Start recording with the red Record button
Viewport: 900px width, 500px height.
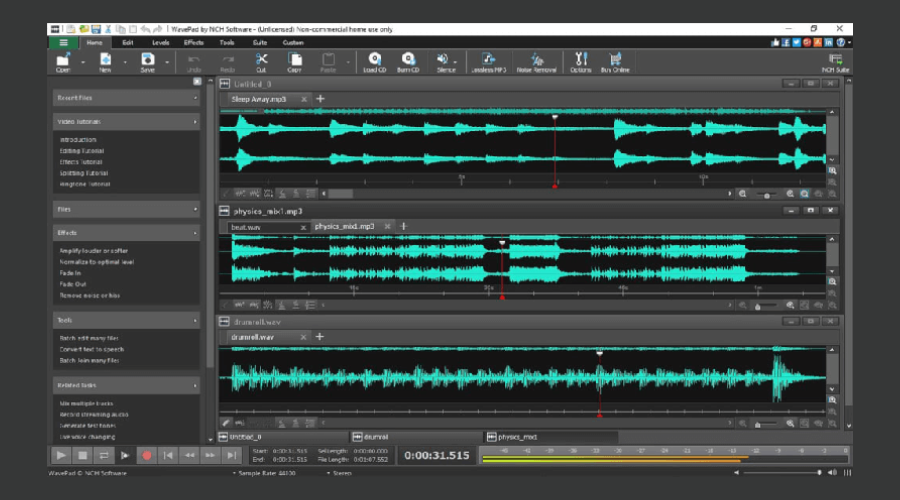coord(146,455)
